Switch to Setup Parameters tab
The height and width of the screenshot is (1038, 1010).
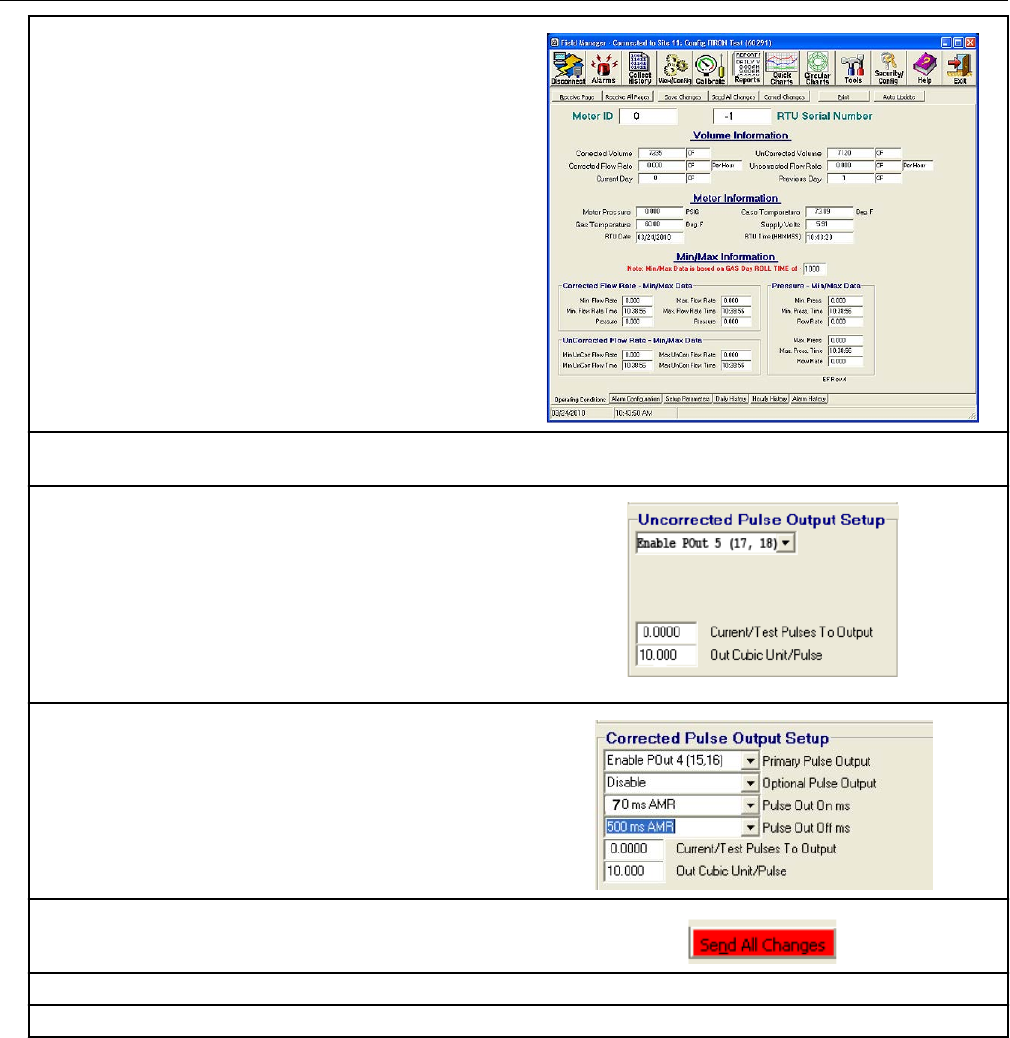688,399
